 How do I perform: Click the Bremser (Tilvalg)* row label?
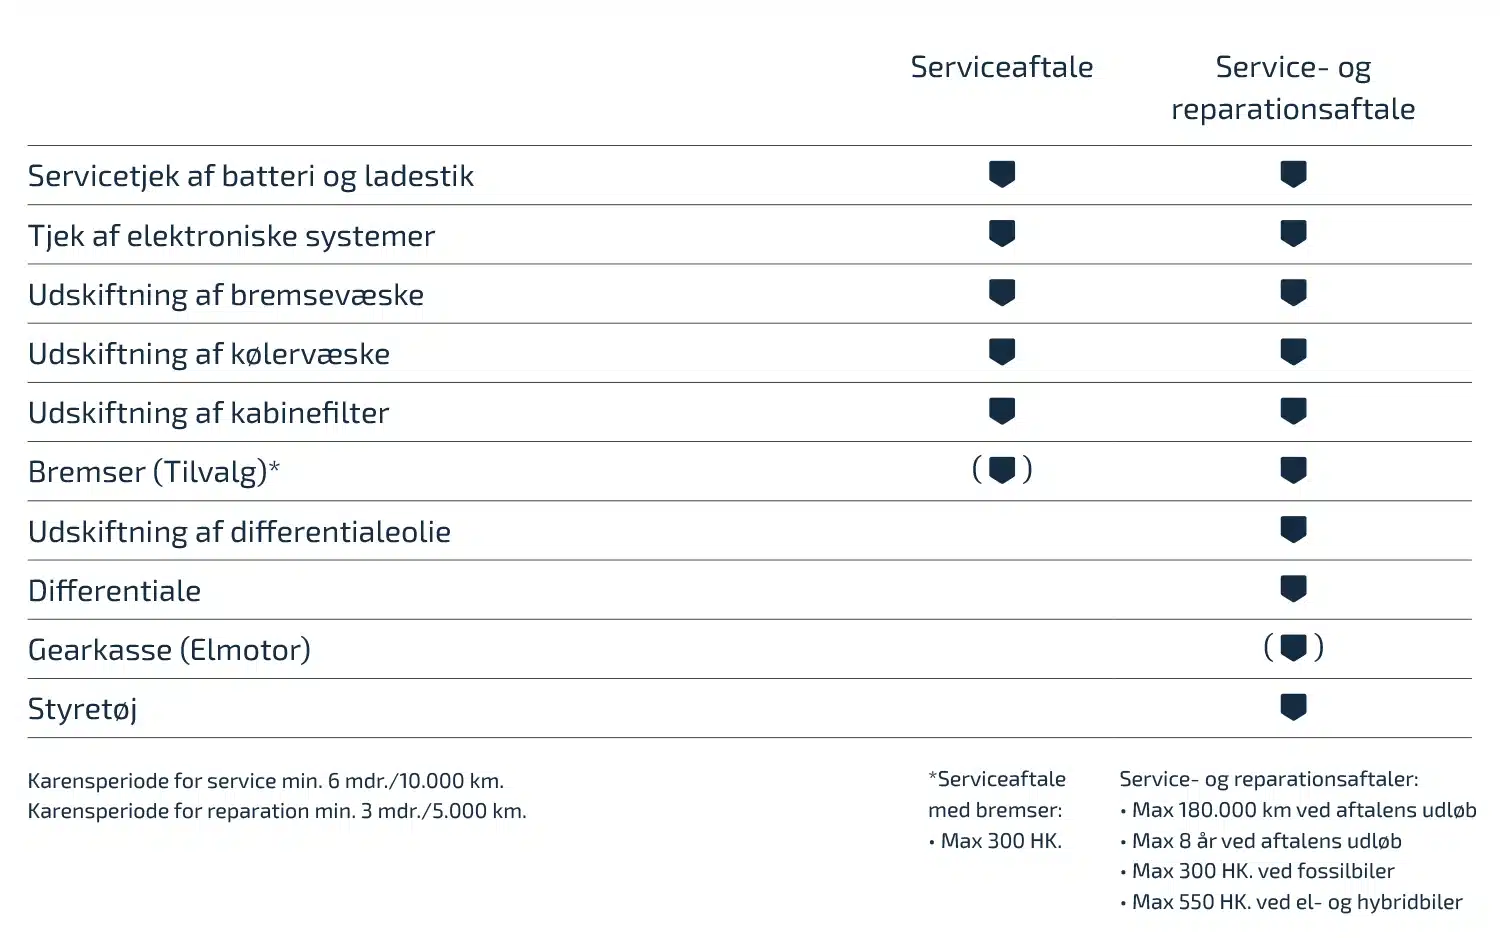(154, 471)
